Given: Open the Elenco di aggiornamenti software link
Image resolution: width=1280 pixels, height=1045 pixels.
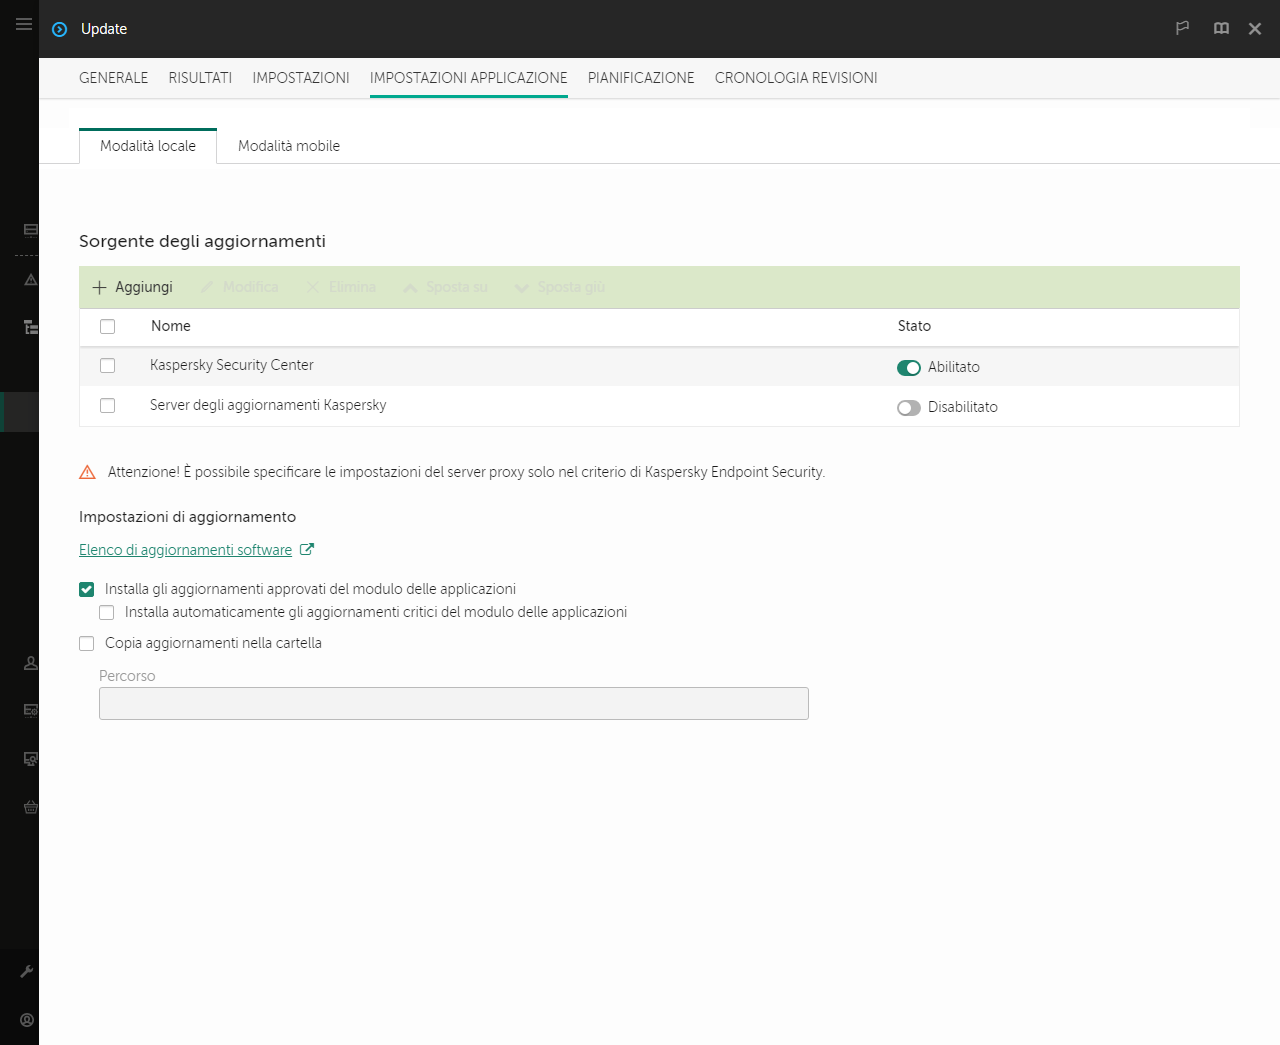Looking at the screenshot, I should [x=186, y=550].
